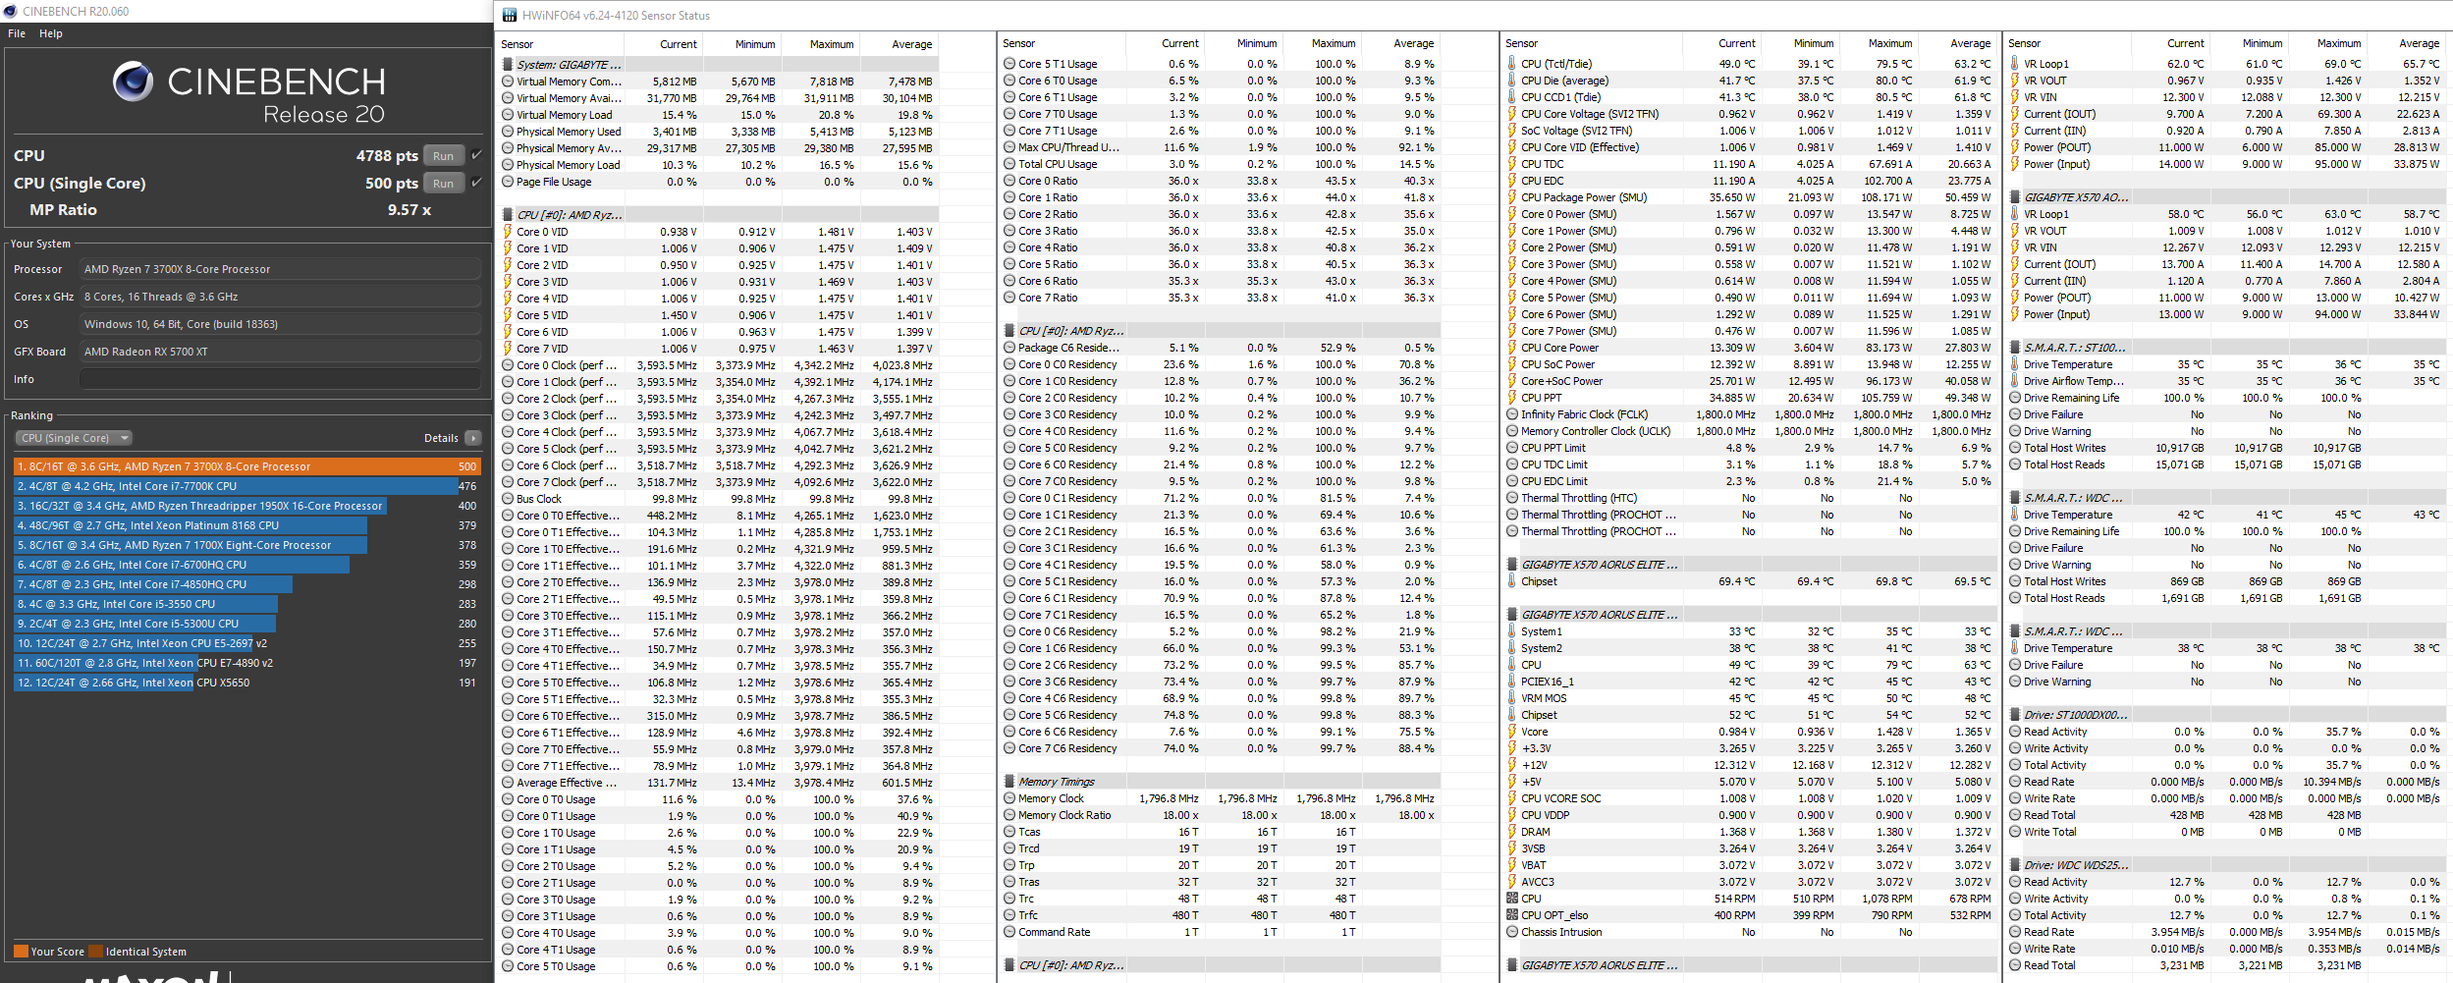The image size is (2453, 983).
Task: Select the Total Host Writes row showing 10,917 GB
Action: click(x=2228, y=448)
